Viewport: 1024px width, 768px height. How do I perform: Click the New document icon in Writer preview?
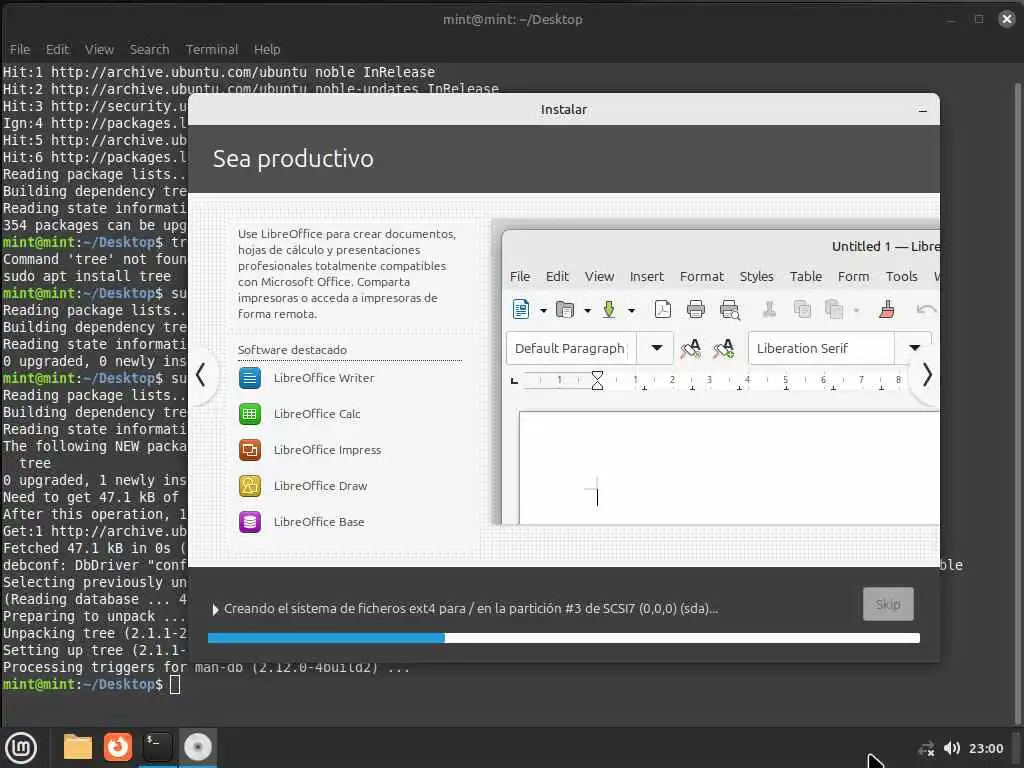[521, 309]
